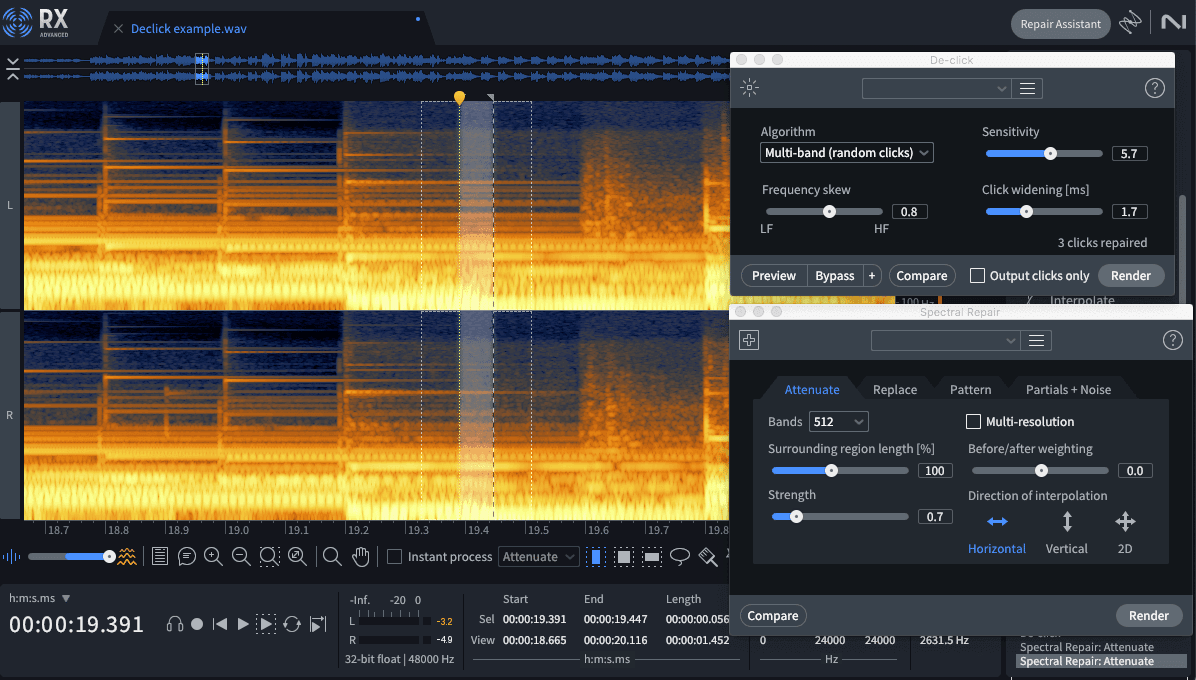
Task: Edit the Sensitivity value 5.7
Action: (1129, 153)
